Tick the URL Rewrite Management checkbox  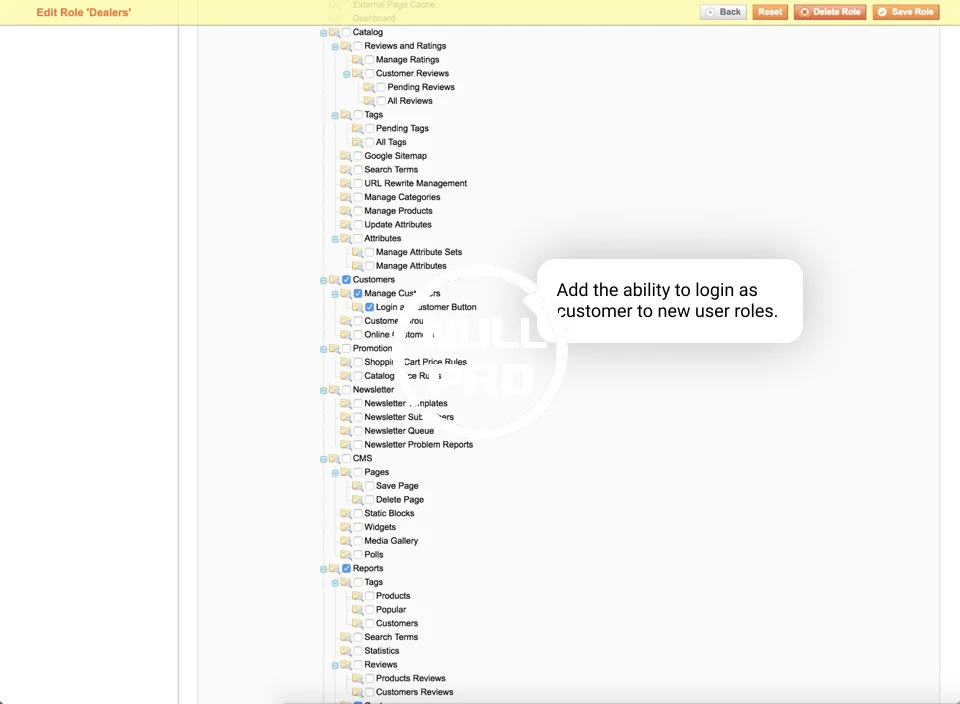pos(358,184)
